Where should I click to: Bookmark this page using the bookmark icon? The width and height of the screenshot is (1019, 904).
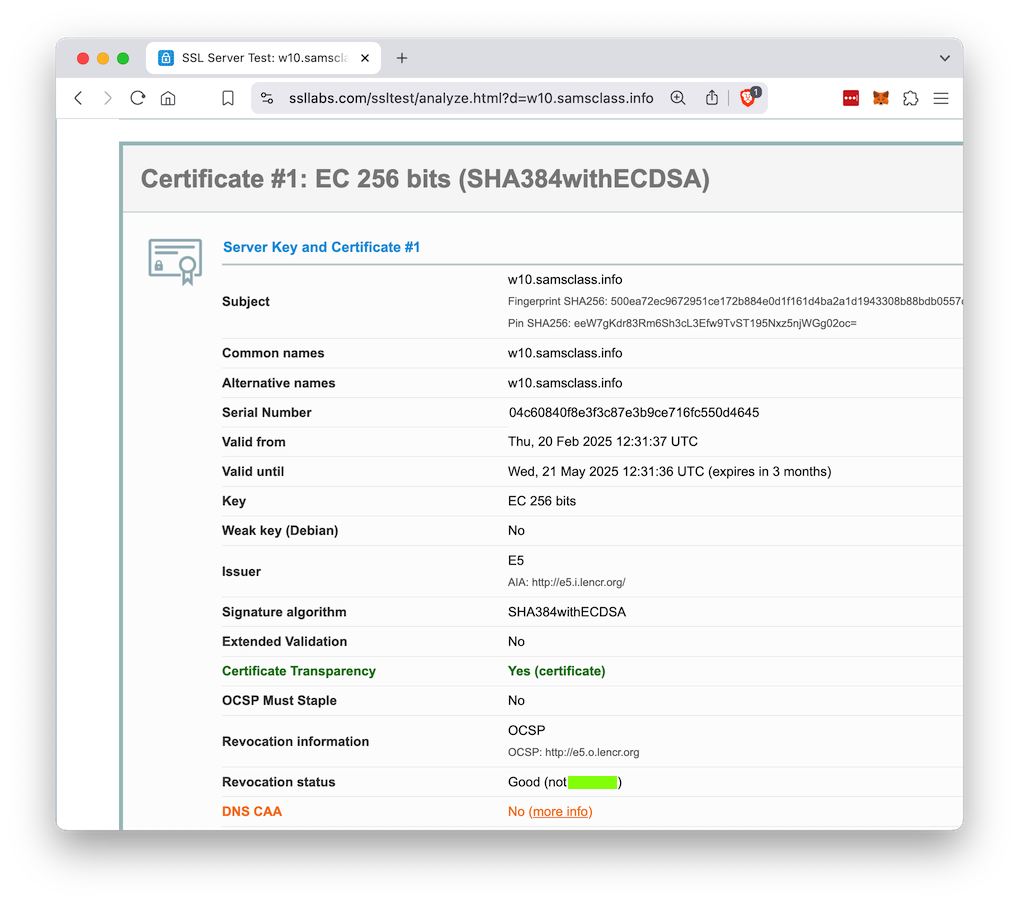coord(228,98)
